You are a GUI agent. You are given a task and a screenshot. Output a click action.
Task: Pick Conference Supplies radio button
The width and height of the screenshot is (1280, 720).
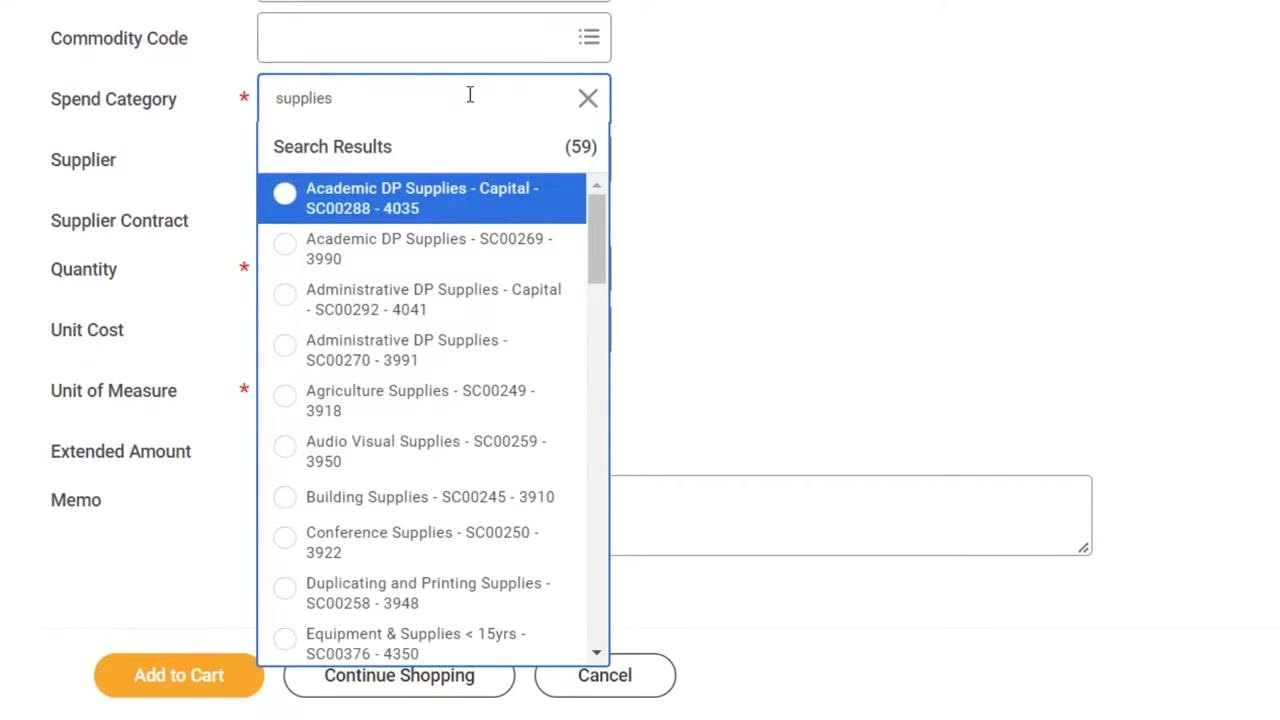(x=285, y=538)
